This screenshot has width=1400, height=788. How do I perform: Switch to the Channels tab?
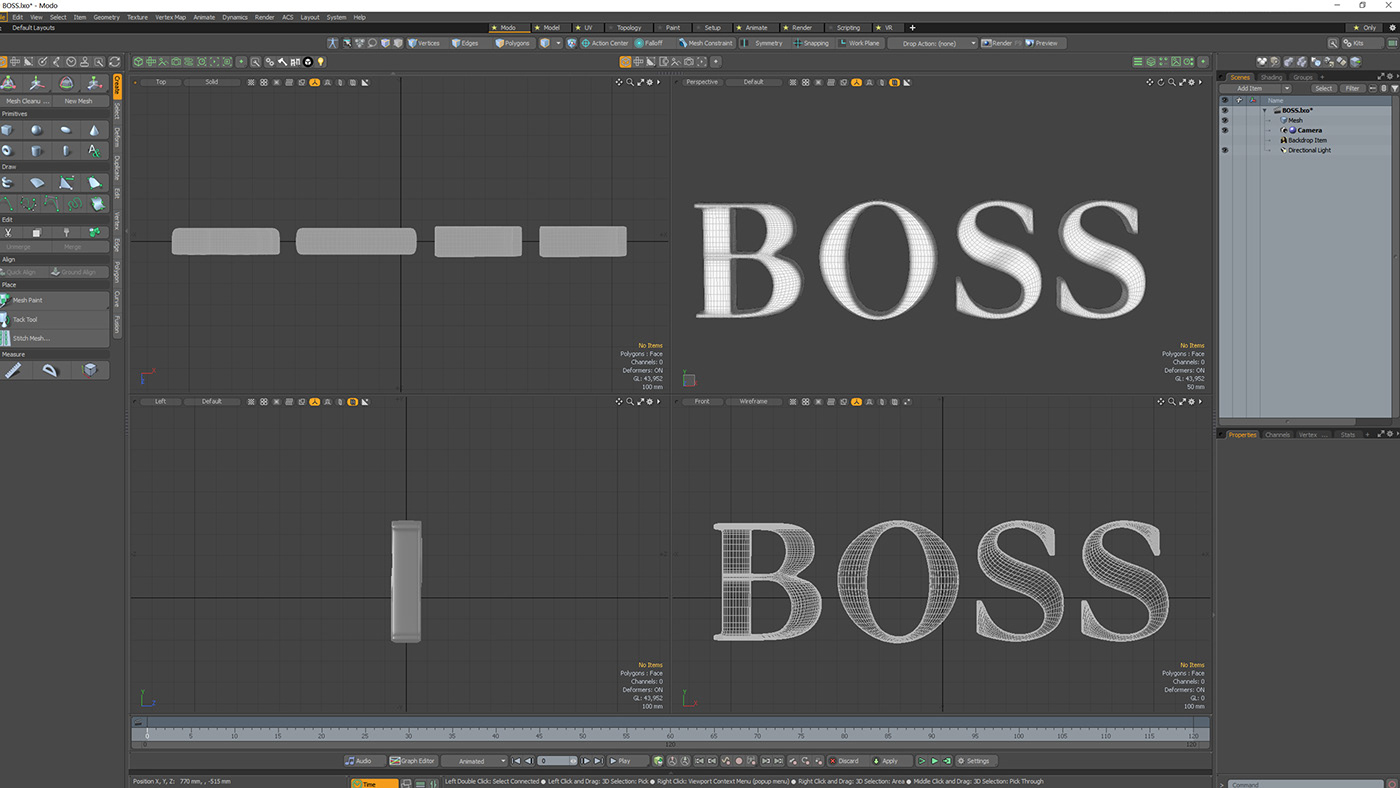coord(1277,435)
